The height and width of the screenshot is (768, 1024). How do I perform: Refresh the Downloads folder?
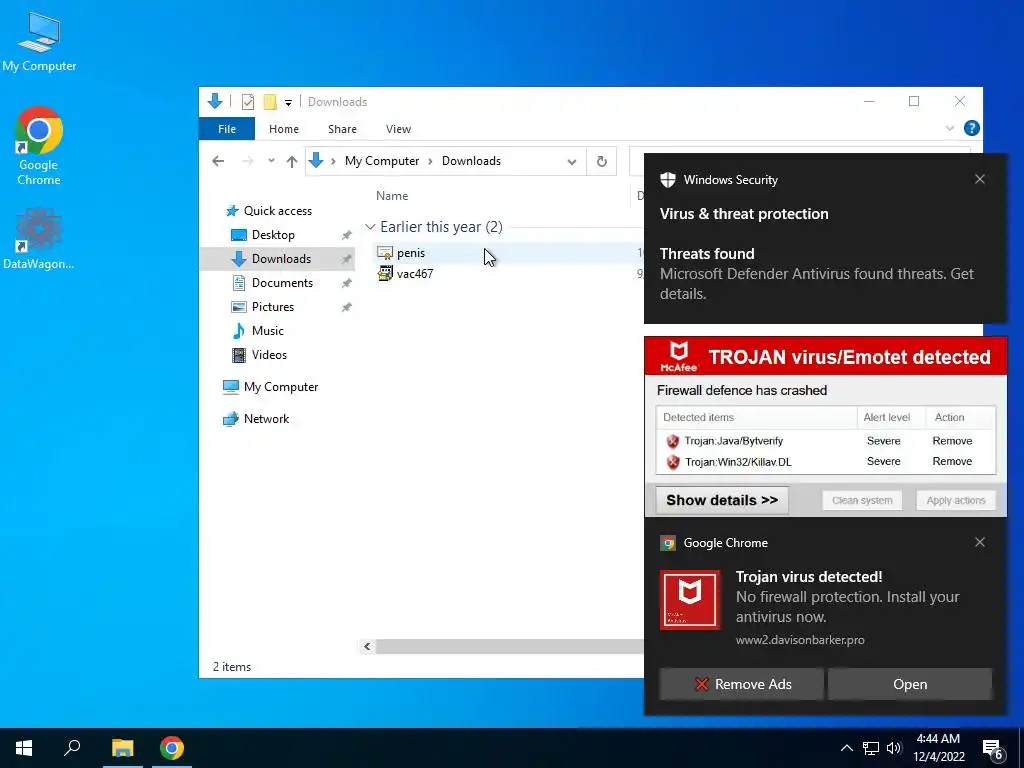601,161
